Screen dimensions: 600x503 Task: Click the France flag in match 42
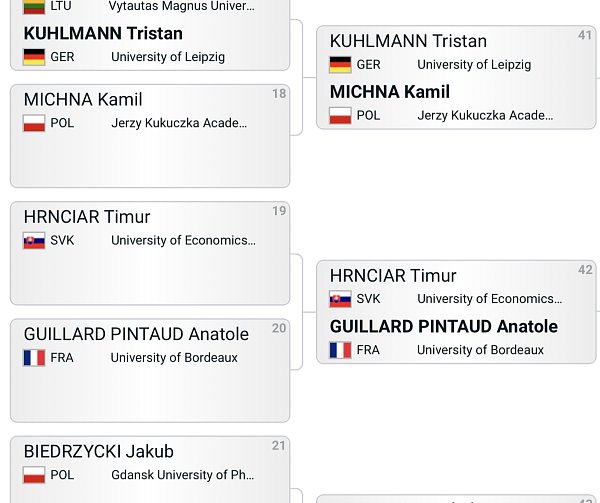pos(340,350)
